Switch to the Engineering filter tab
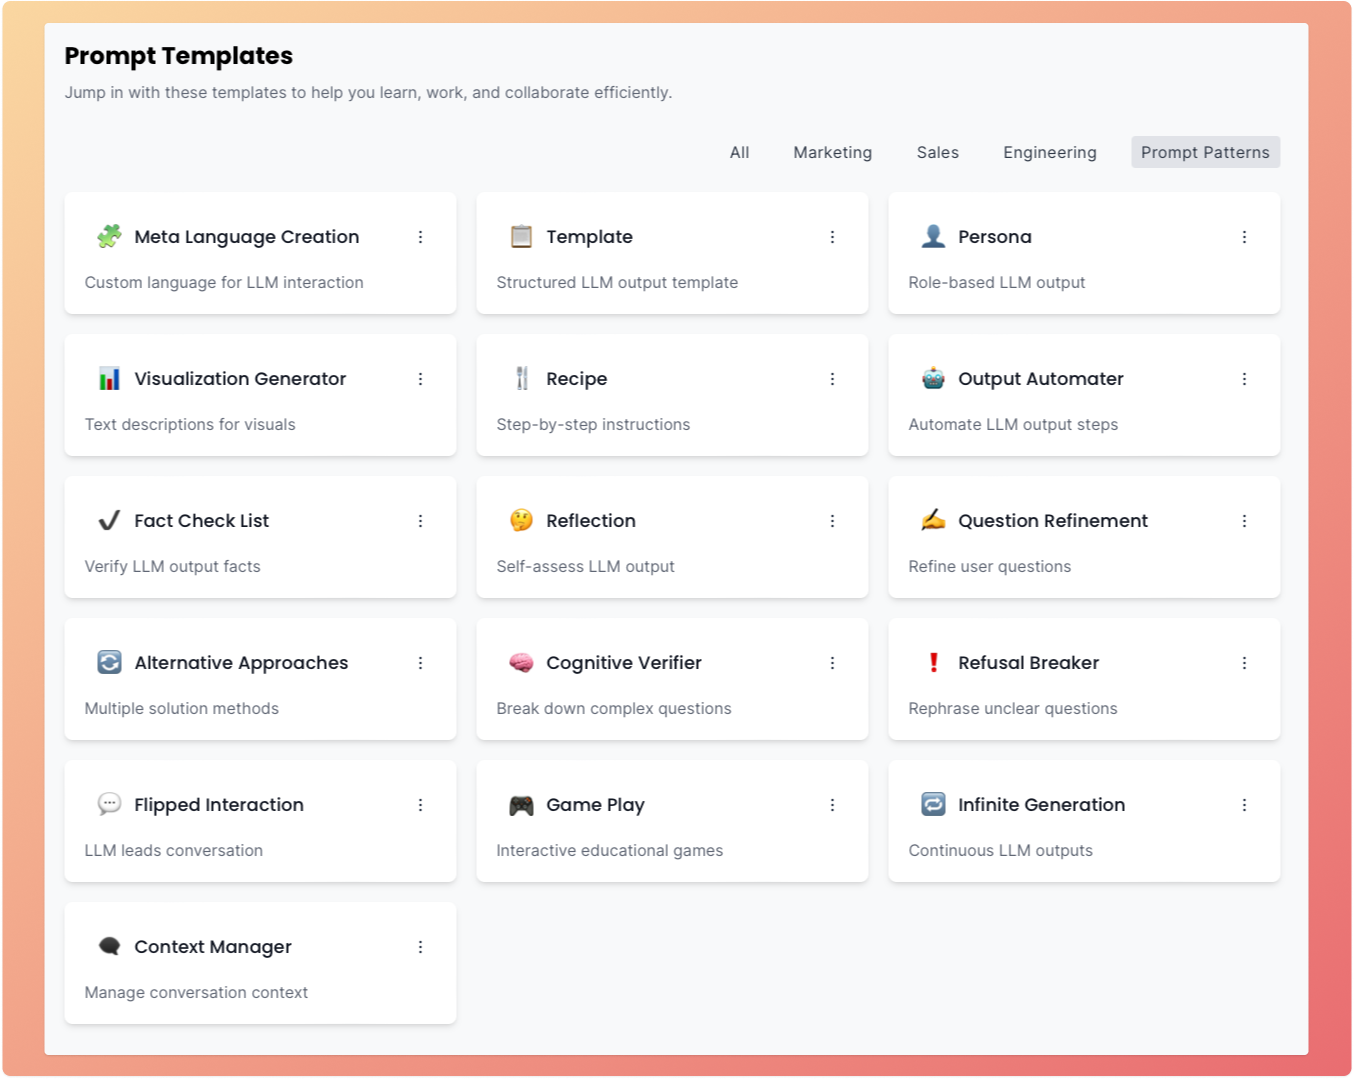 1049,152
